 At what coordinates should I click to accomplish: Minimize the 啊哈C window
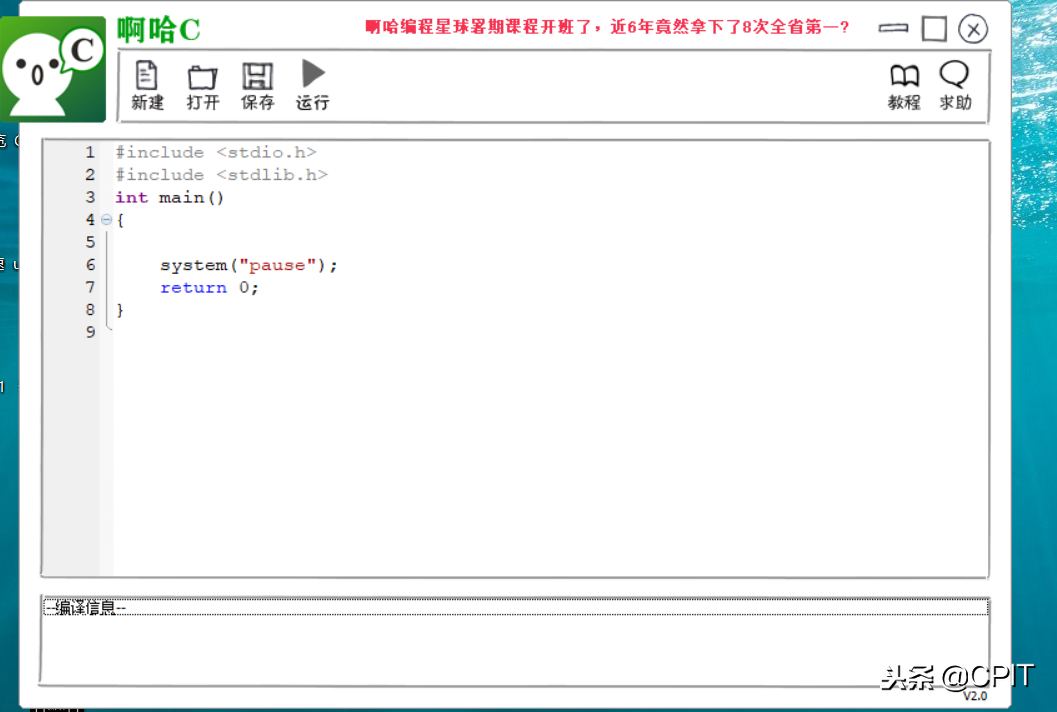[893, 28]
